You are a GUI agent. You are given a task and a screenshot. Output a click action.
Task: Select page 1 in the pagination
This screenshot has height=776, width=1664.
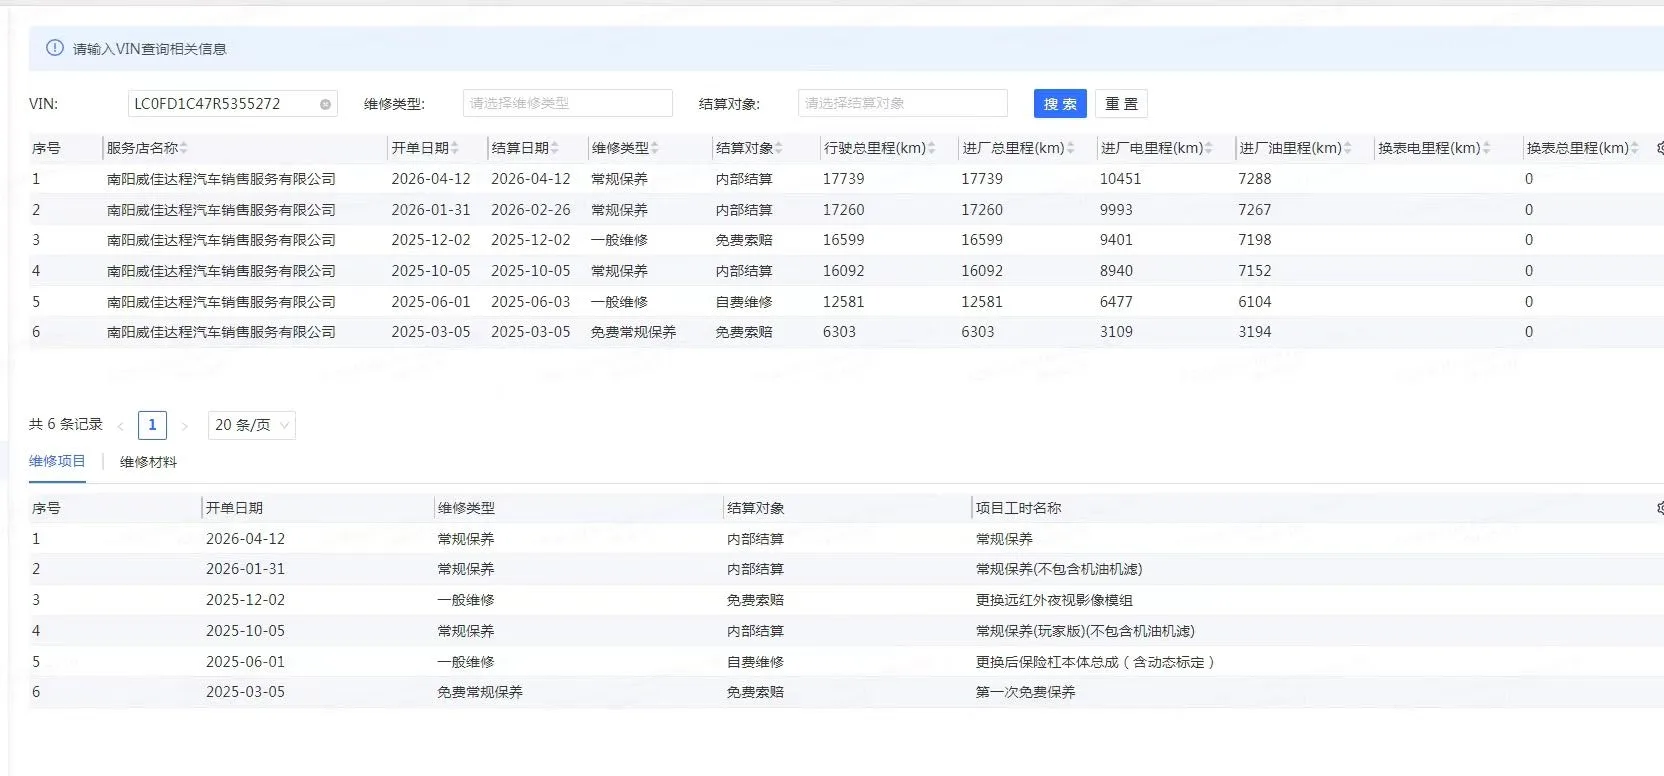coord(152,425)
